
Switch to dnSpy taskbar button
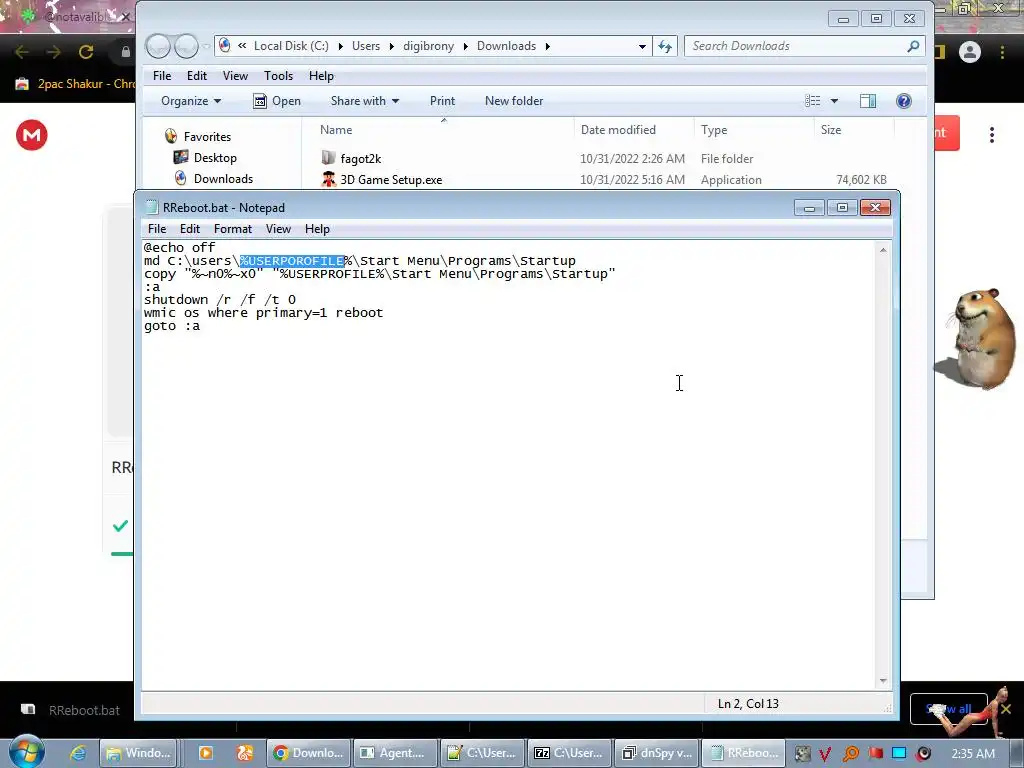[656, 753]
